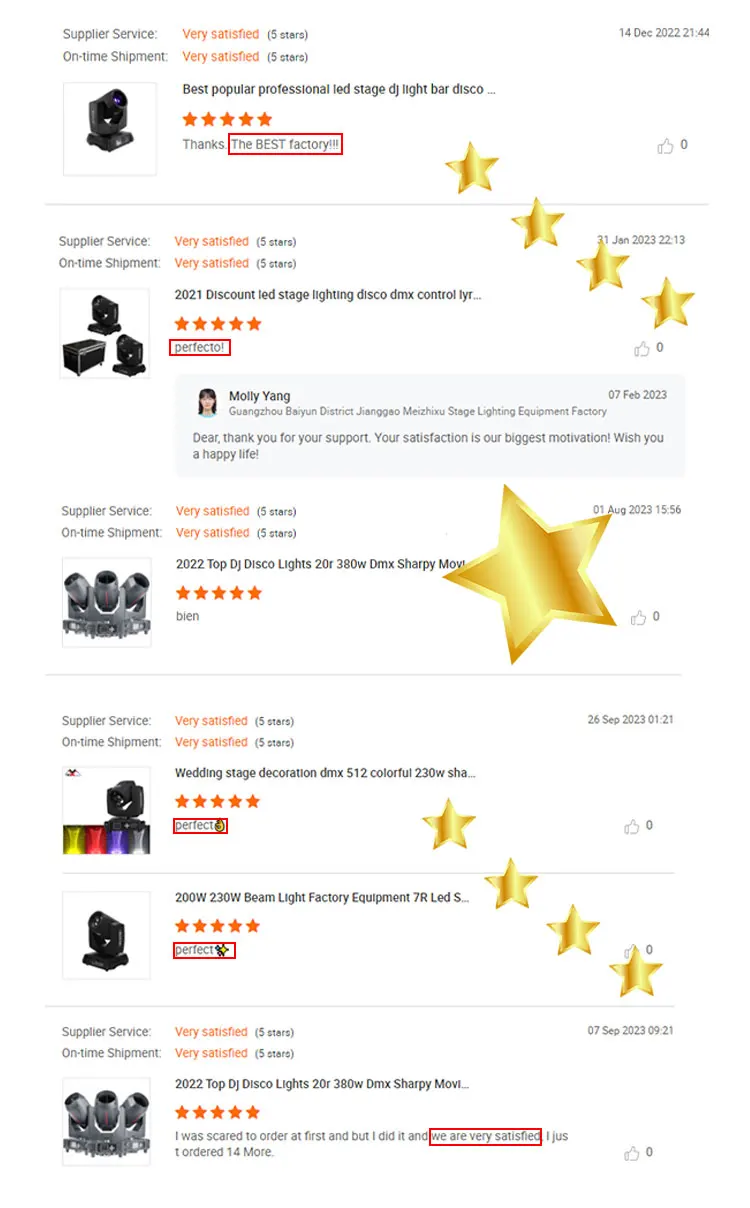Open "Wedding stage decoration dmx 512" product link
Screen dimensions: 750x1208
tap(325, 773)
